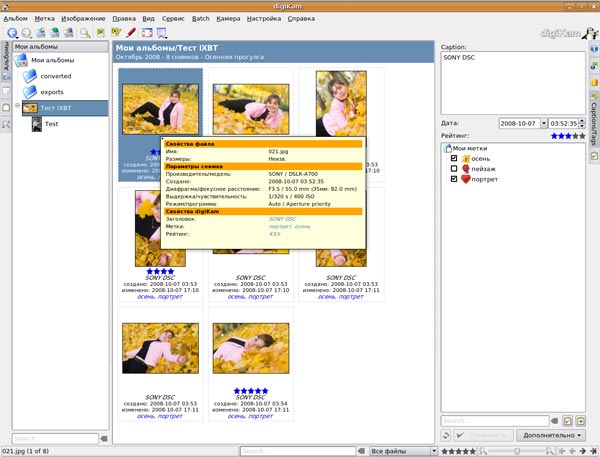Open the Справка menu
600x457 pixels.
tap(301, 18)
